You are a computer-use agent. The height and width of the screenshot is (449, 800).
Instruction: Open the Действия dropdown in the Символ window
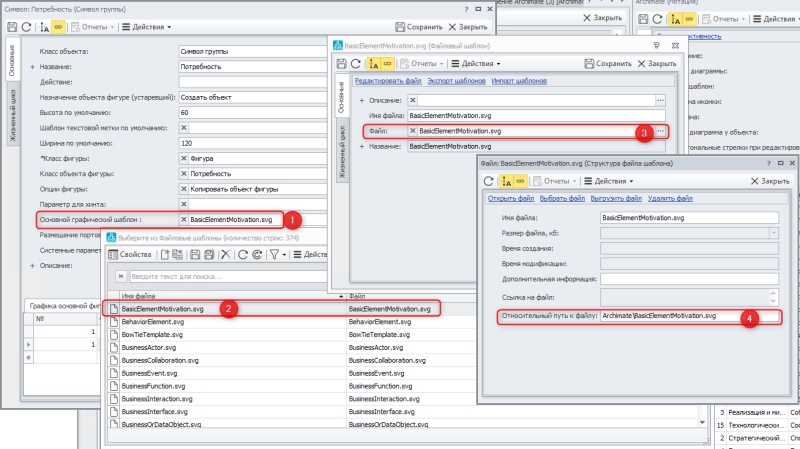149,27
